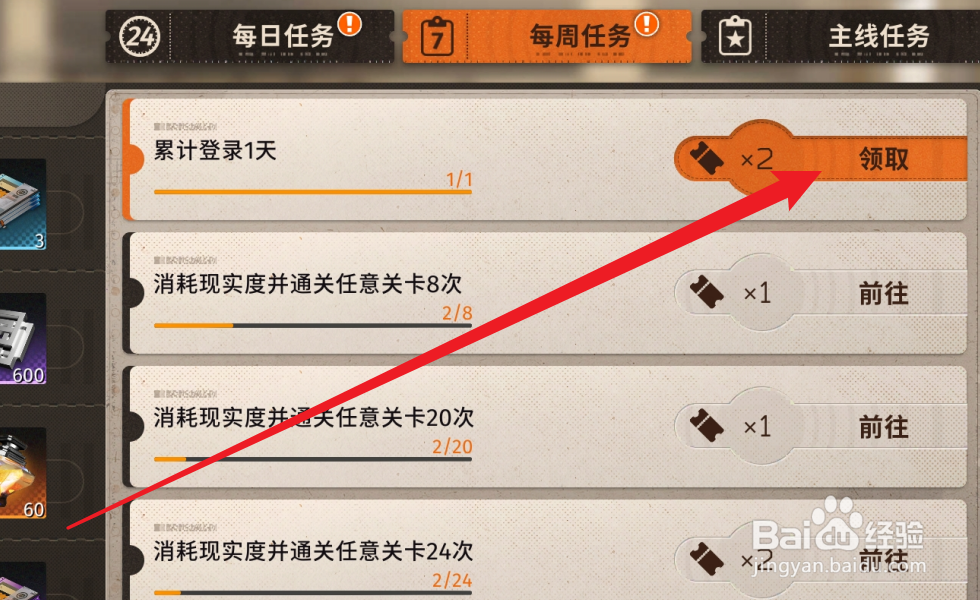Select the 消耗现实度并通关任意关卡24次 task row
This screenshot has height=600, width=980.
click(x=547, y=550)
